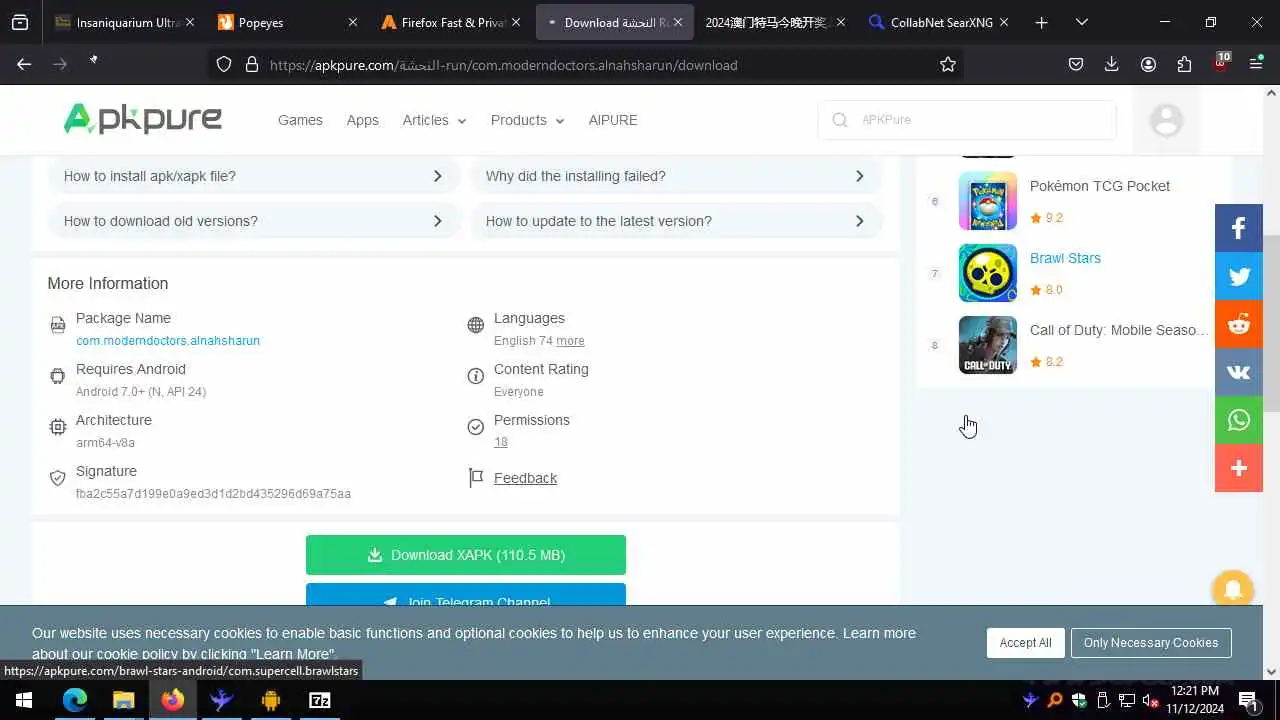Viewport: 1280px width, 720px height.
Task: Open Firefox downloads panel
Action: tap(1111, 64)
